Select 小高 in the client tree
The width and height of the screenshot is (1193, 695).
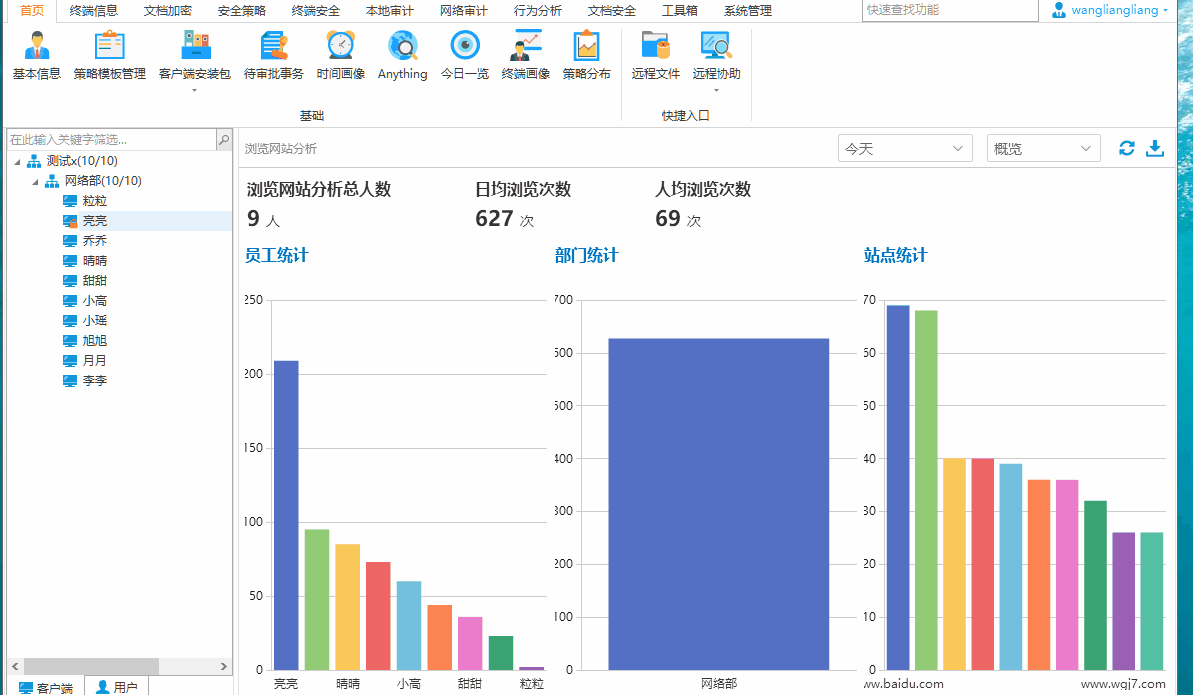(95, 301)
